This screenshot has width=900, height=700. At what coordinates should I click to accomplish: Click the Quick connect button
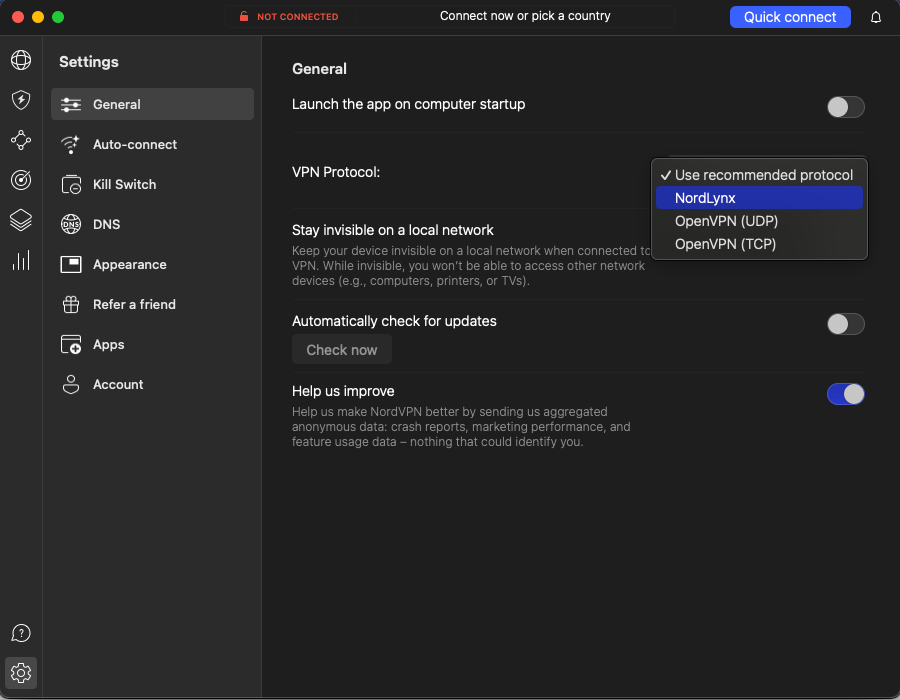(790, 17)
